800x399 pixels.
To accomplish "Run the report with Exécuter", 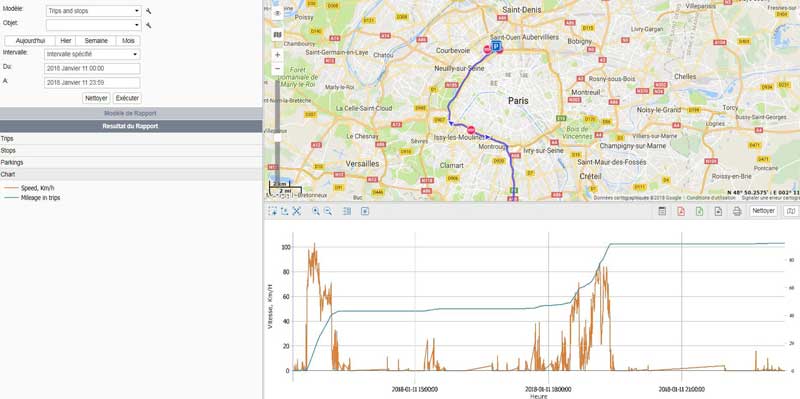I will pos(127,98).
